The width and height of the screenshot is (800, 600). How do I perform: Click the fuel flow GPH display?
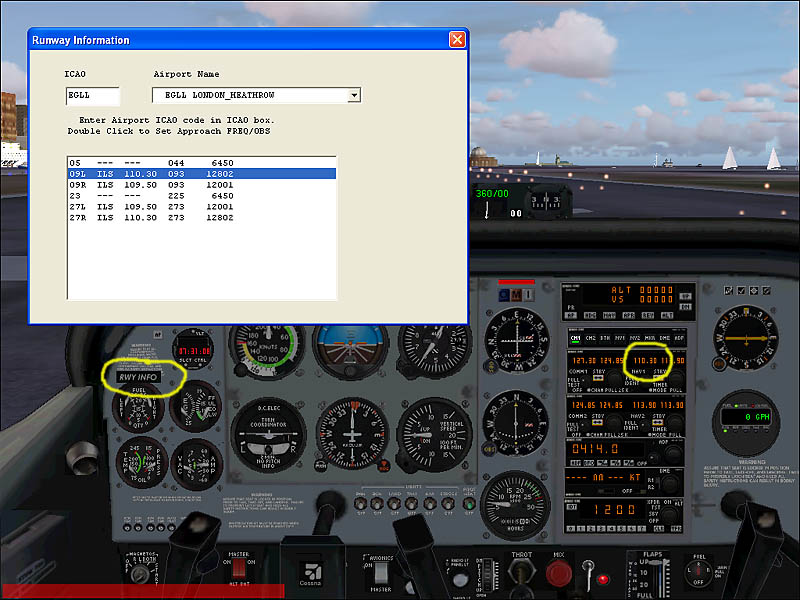(746, 417)
